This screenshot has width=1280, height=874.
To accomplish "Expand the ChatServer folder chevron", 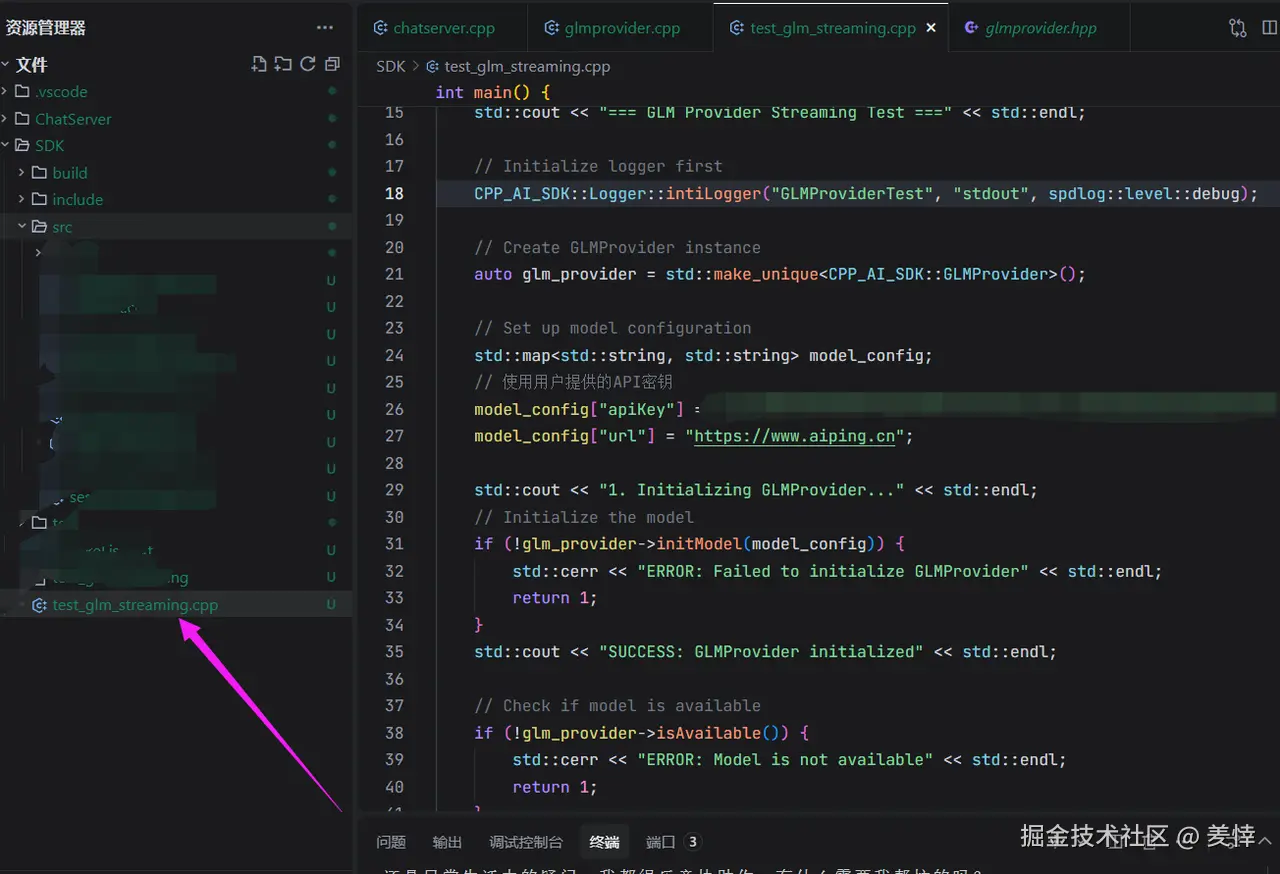I will [6, 118].
